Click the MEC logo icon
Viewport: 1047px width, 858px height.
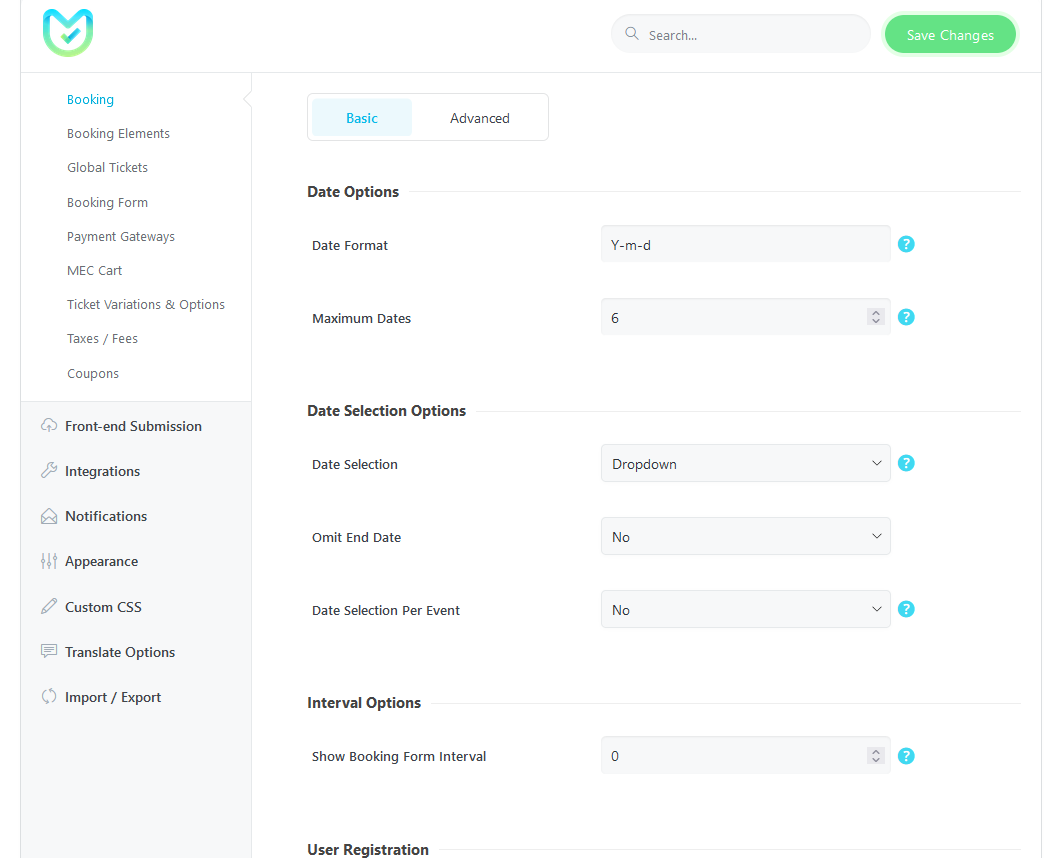[67, 32]
